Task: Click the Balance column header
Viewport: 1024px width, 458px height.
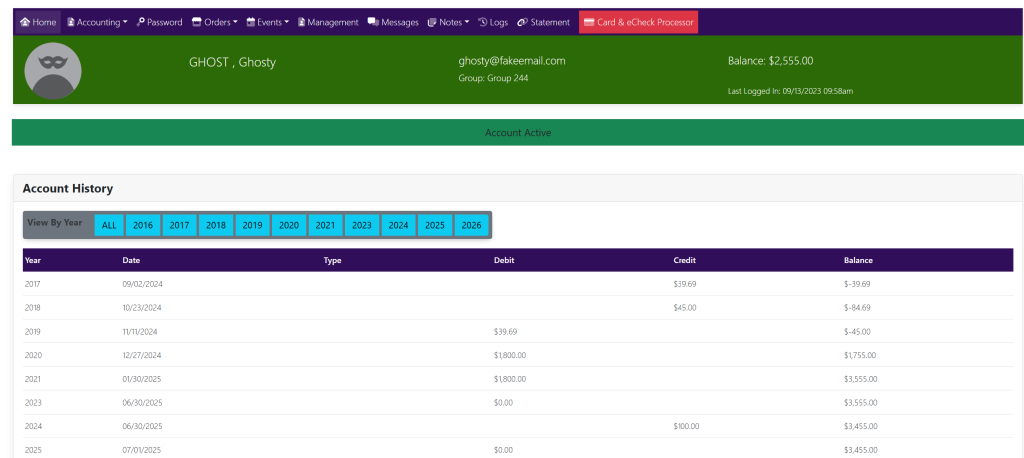Action: click(858, 260)
